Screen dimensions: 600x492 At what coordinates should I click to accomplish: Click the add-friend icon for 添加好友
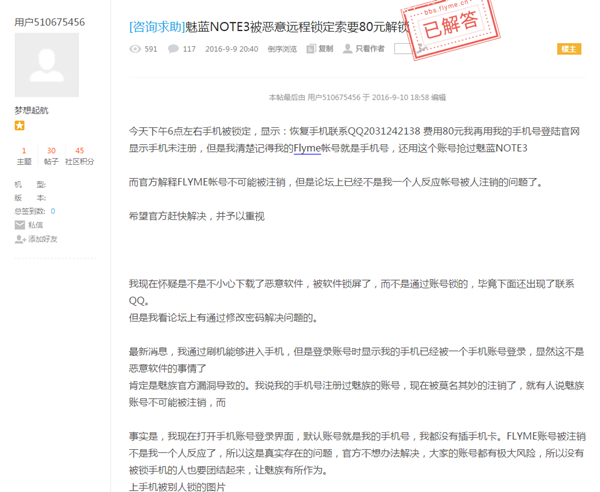20,239
